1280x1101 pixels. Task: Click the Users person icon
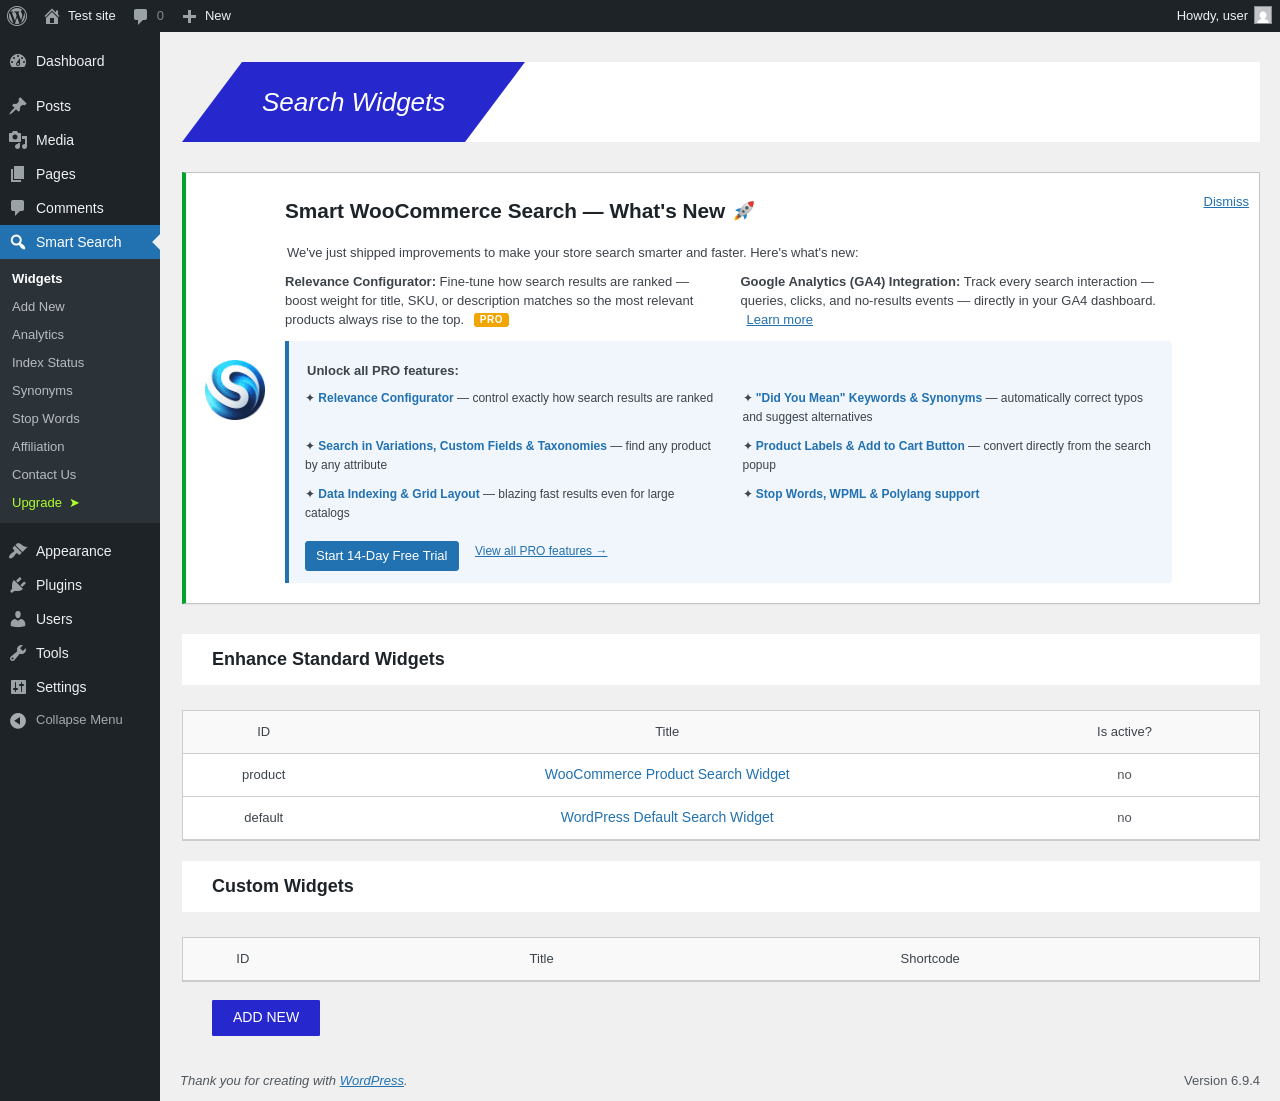pos(18,619)
